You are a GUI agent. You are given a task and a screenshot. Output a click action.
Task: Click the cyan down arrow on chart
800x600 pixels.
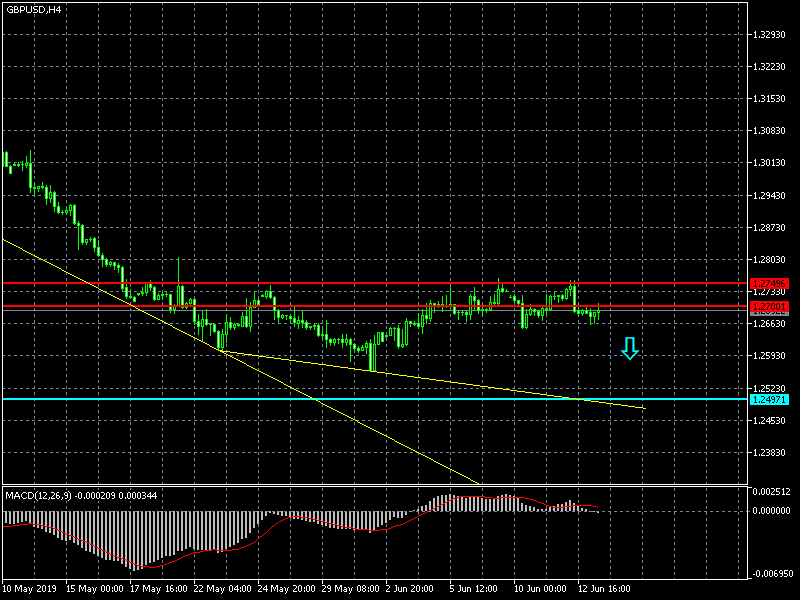[x=629, y=348]
